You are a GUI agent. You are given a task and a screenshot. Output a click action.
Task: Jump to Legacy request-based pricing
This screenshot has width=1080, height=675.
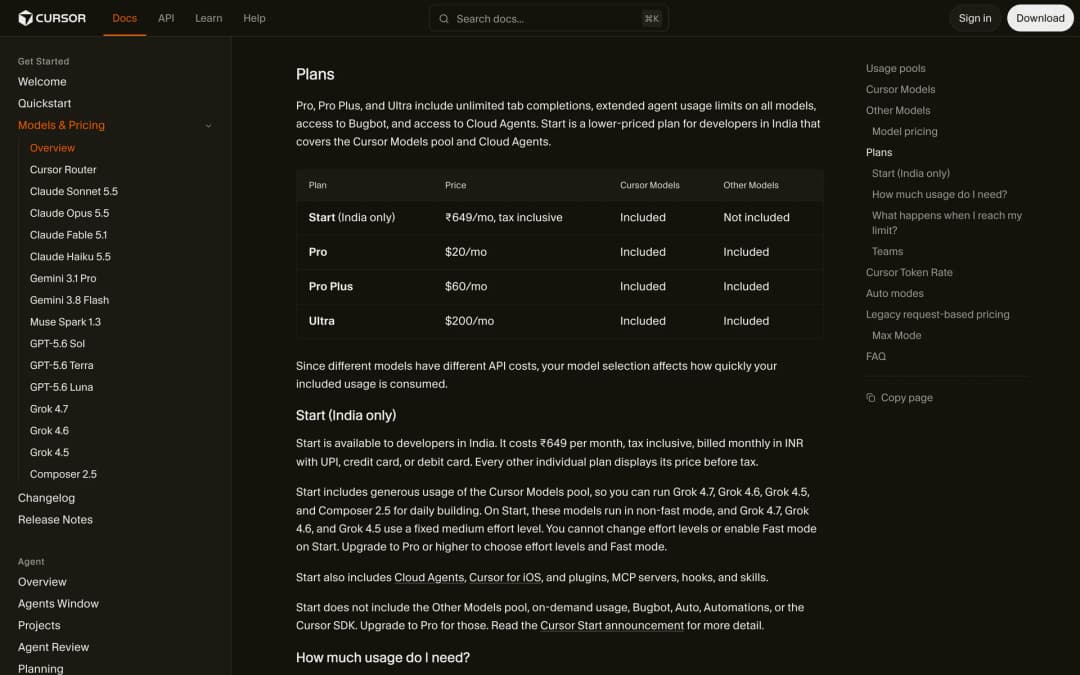click(x=937, y=315)
